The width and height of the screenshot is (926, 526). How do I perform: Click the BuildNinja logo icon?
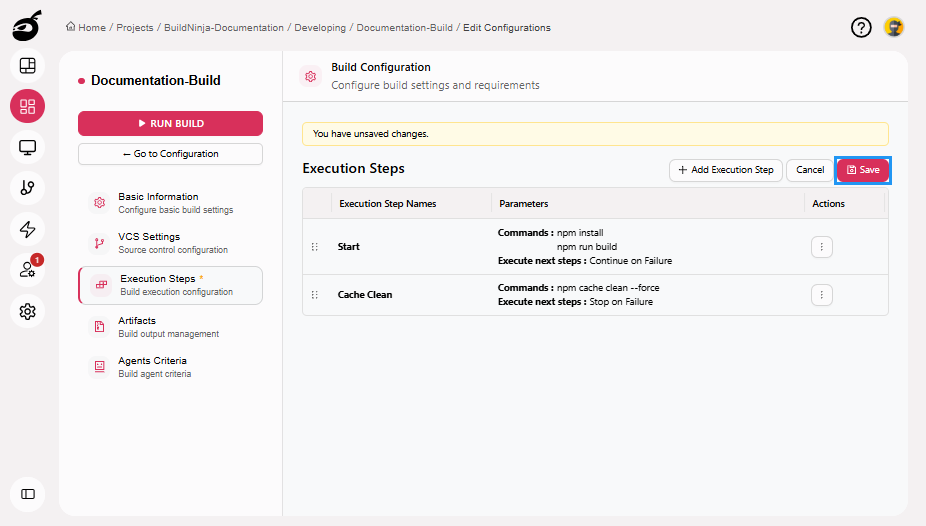coord(27,24)
